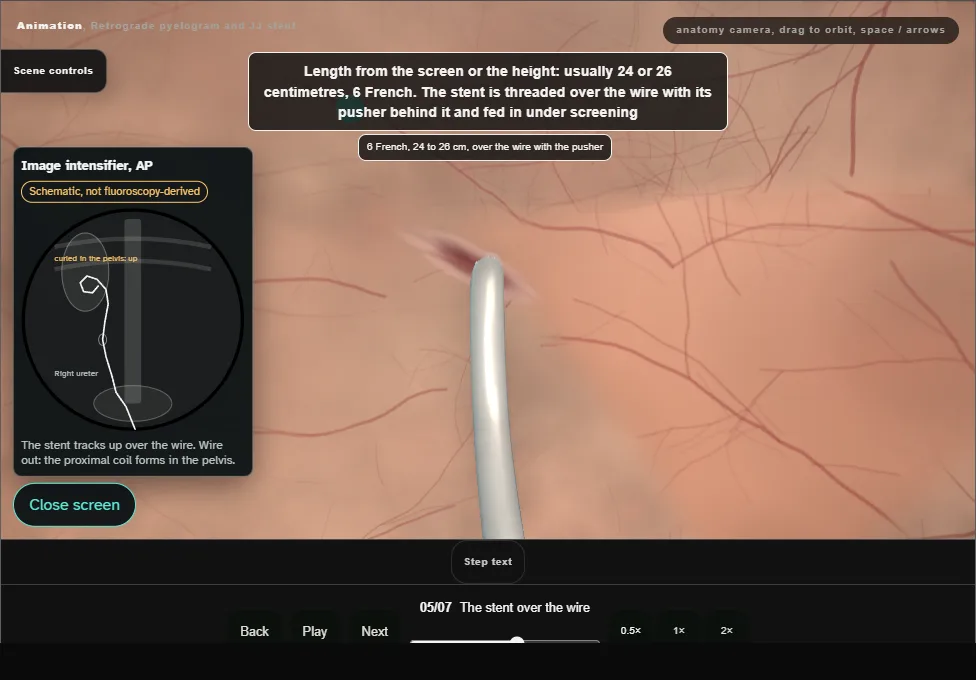Click the small circle marker on ureter line
Viewport: 976px width, 680px height.
[103, 339]
